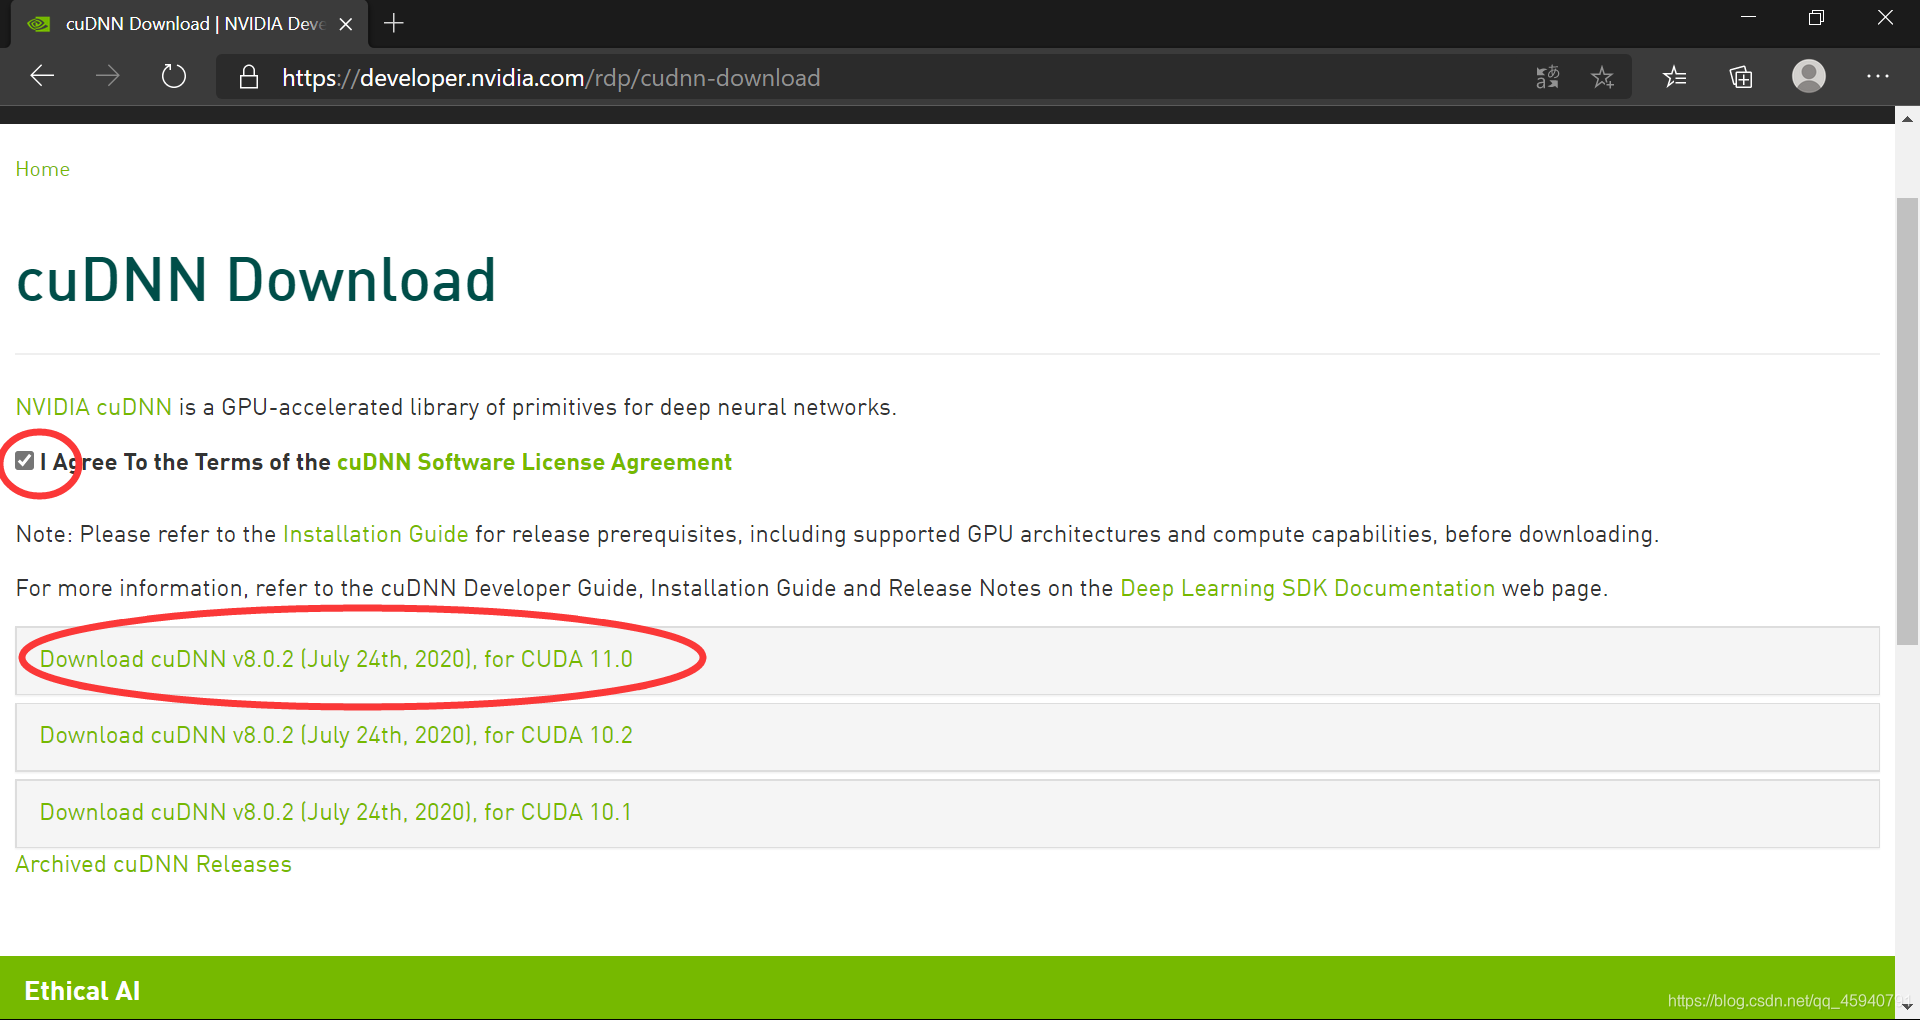Open cuDNN Software License Agreement link
This screenshot has height=1020, width=1920.
click(534, 462)
